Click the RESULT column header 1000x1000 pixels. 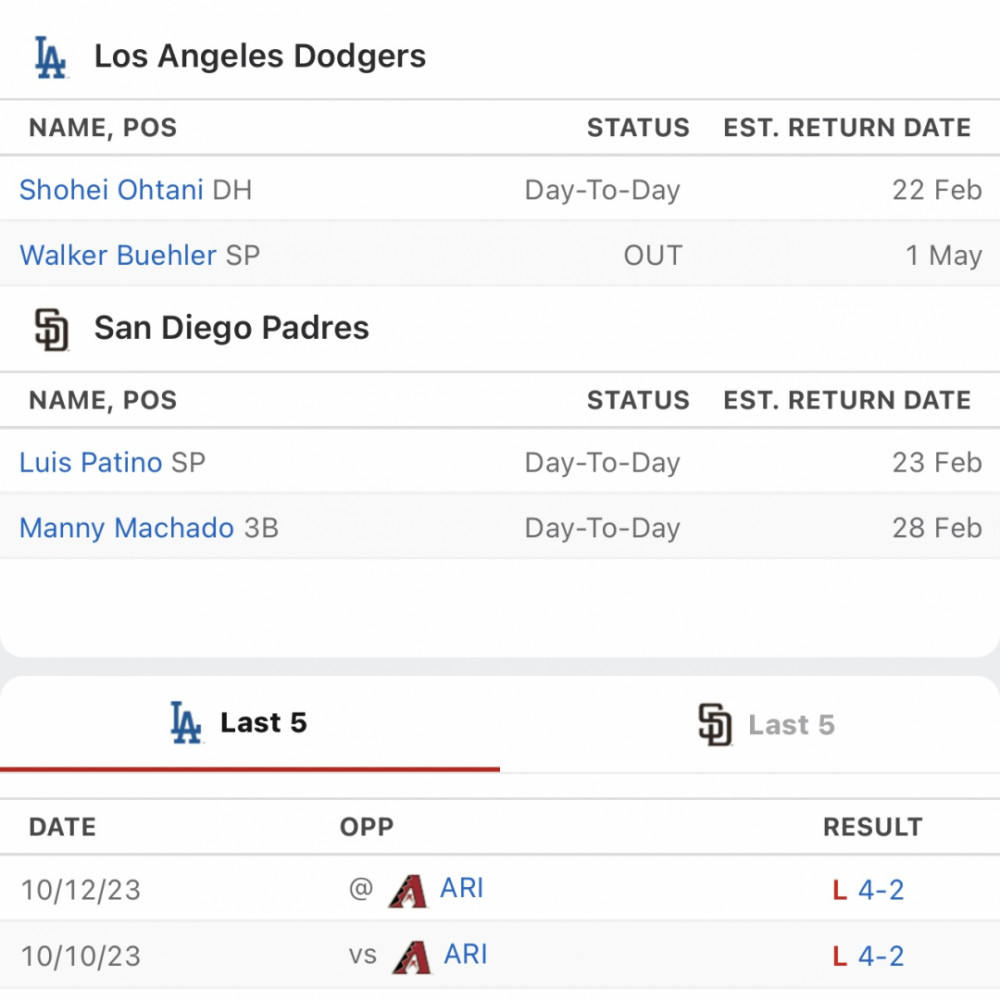click(x=872, y=827)
